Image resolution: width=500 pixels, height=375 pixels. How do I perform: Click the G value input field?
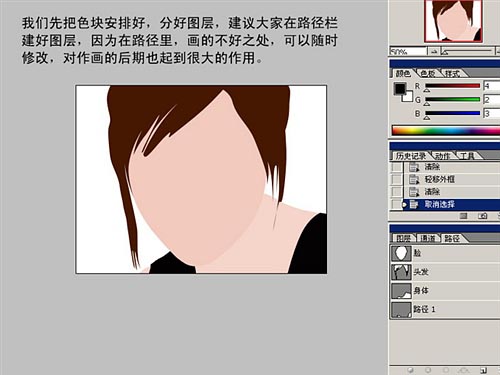pos(492,99)
